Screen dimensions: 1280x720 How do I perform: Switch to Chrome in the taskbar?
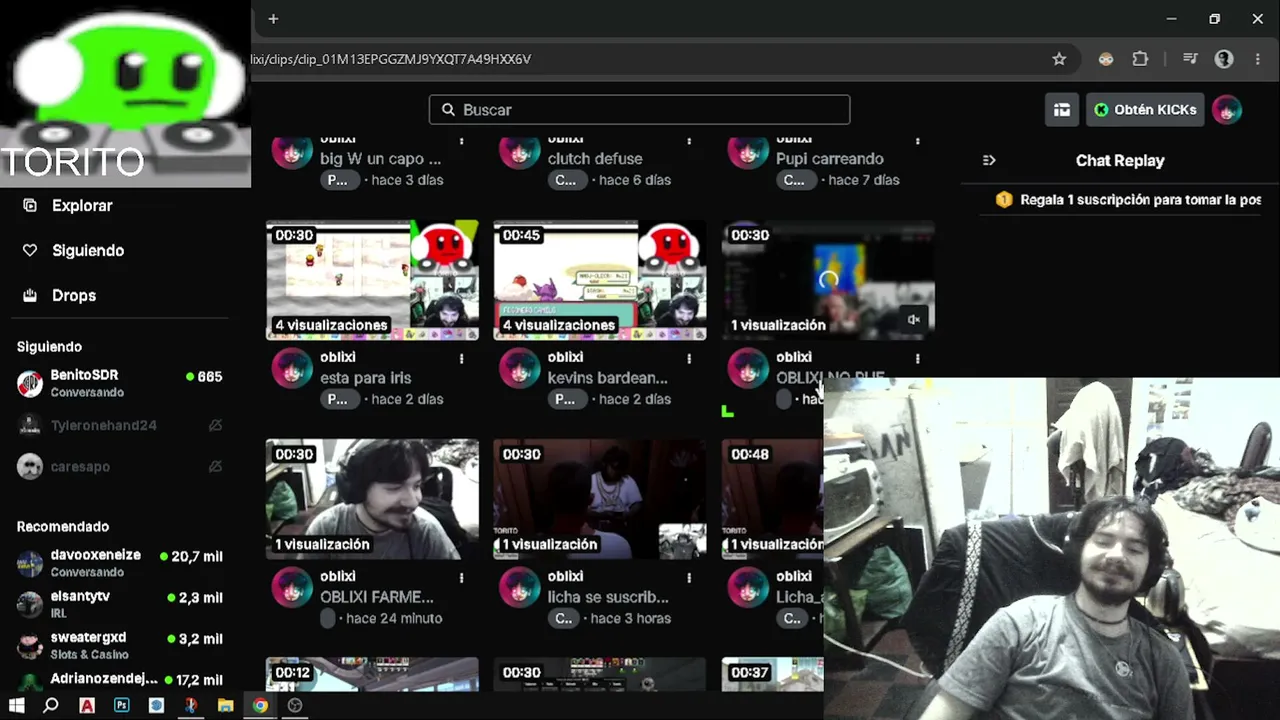(x=260, y=706)
